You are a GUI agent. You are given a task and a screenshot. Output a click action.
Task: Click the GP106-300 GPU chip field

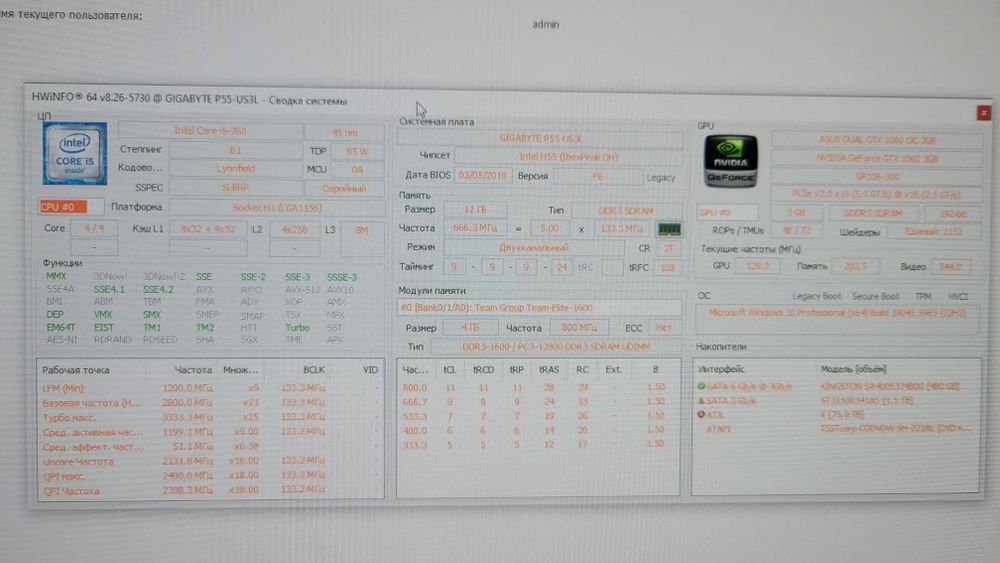point(877,176)
